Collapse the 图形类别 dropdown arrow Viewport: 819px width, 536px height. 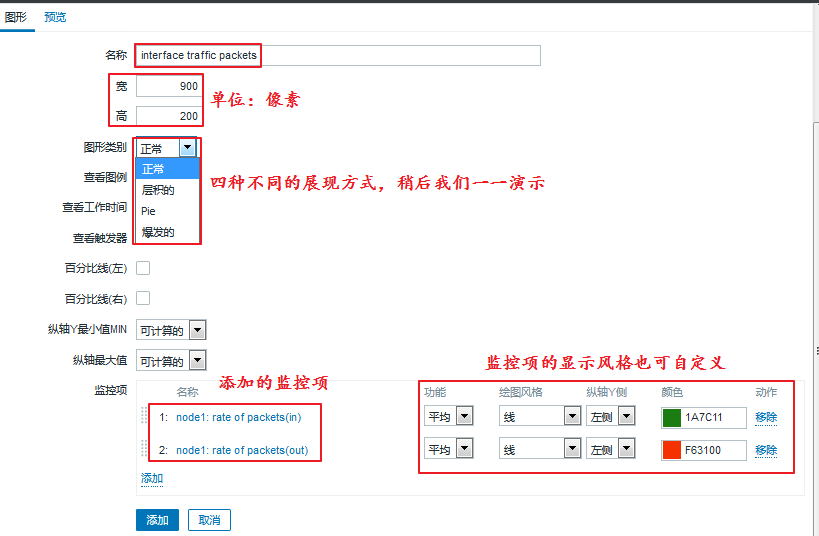188,148
